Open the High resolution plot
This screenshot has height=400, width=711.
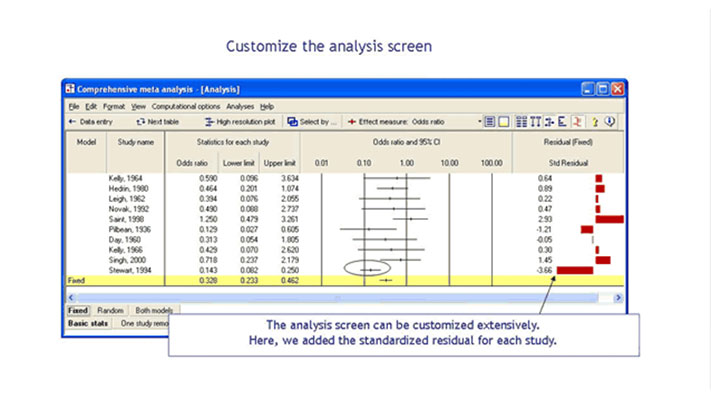point(240,122)
